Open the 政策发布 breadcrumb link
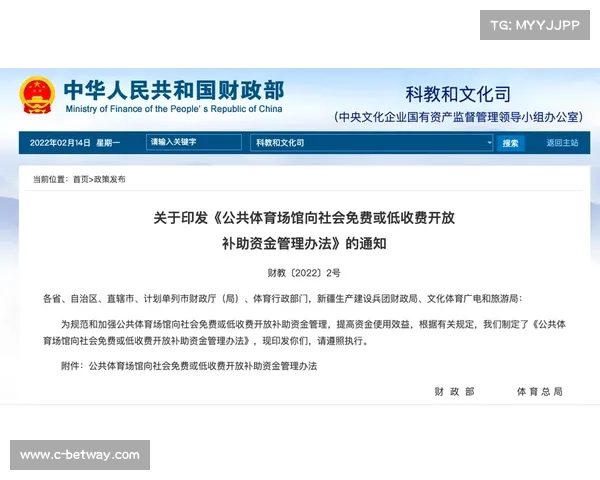The width and height of the screenshot is (600, 480). click(109, 179)
